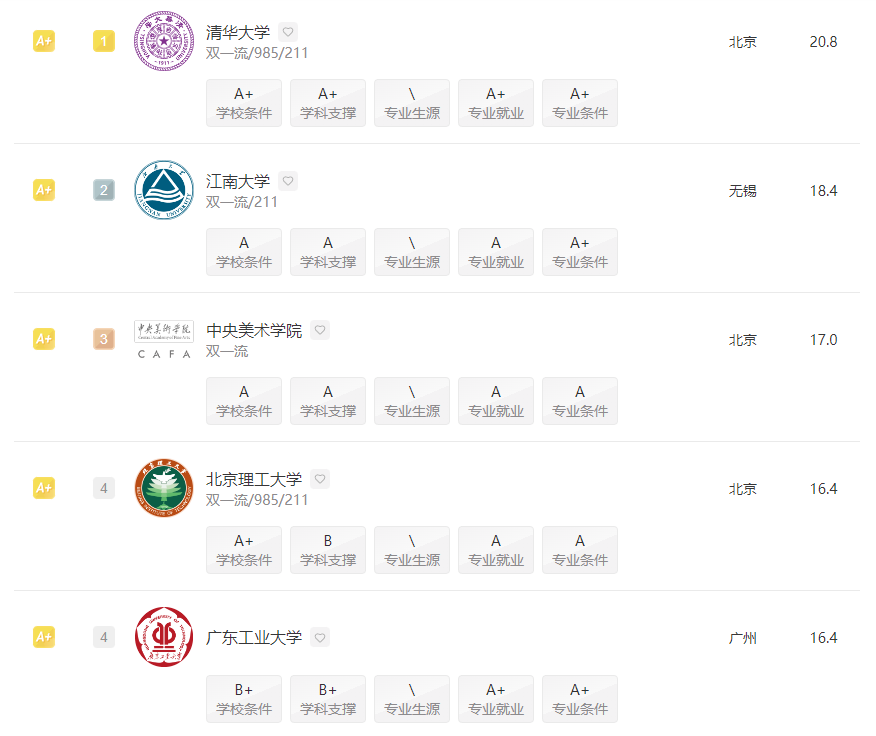876x736 pixels.
Task: Click the heart beside 广东工业大学
Action: [x=320, y=637]
